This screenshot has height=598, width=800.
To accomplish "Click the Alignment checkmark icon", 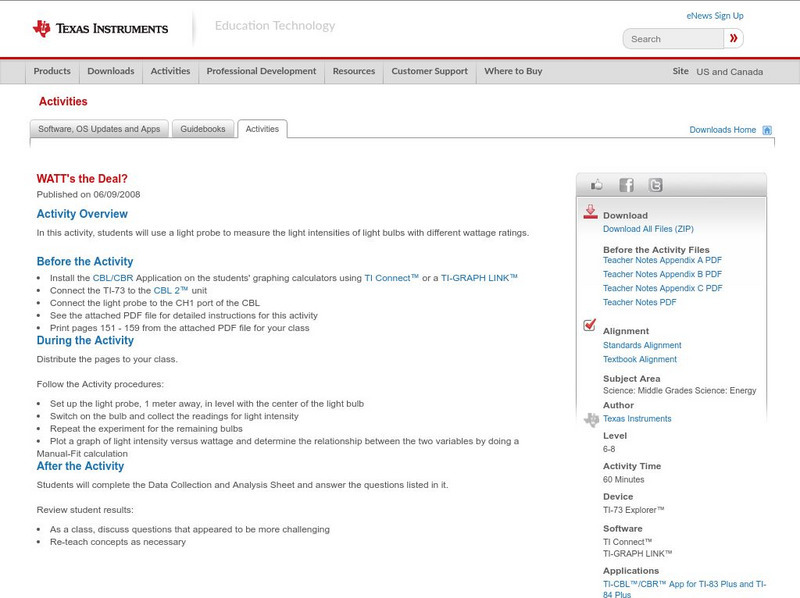I will pyautogui.click(x=590, y=326).
